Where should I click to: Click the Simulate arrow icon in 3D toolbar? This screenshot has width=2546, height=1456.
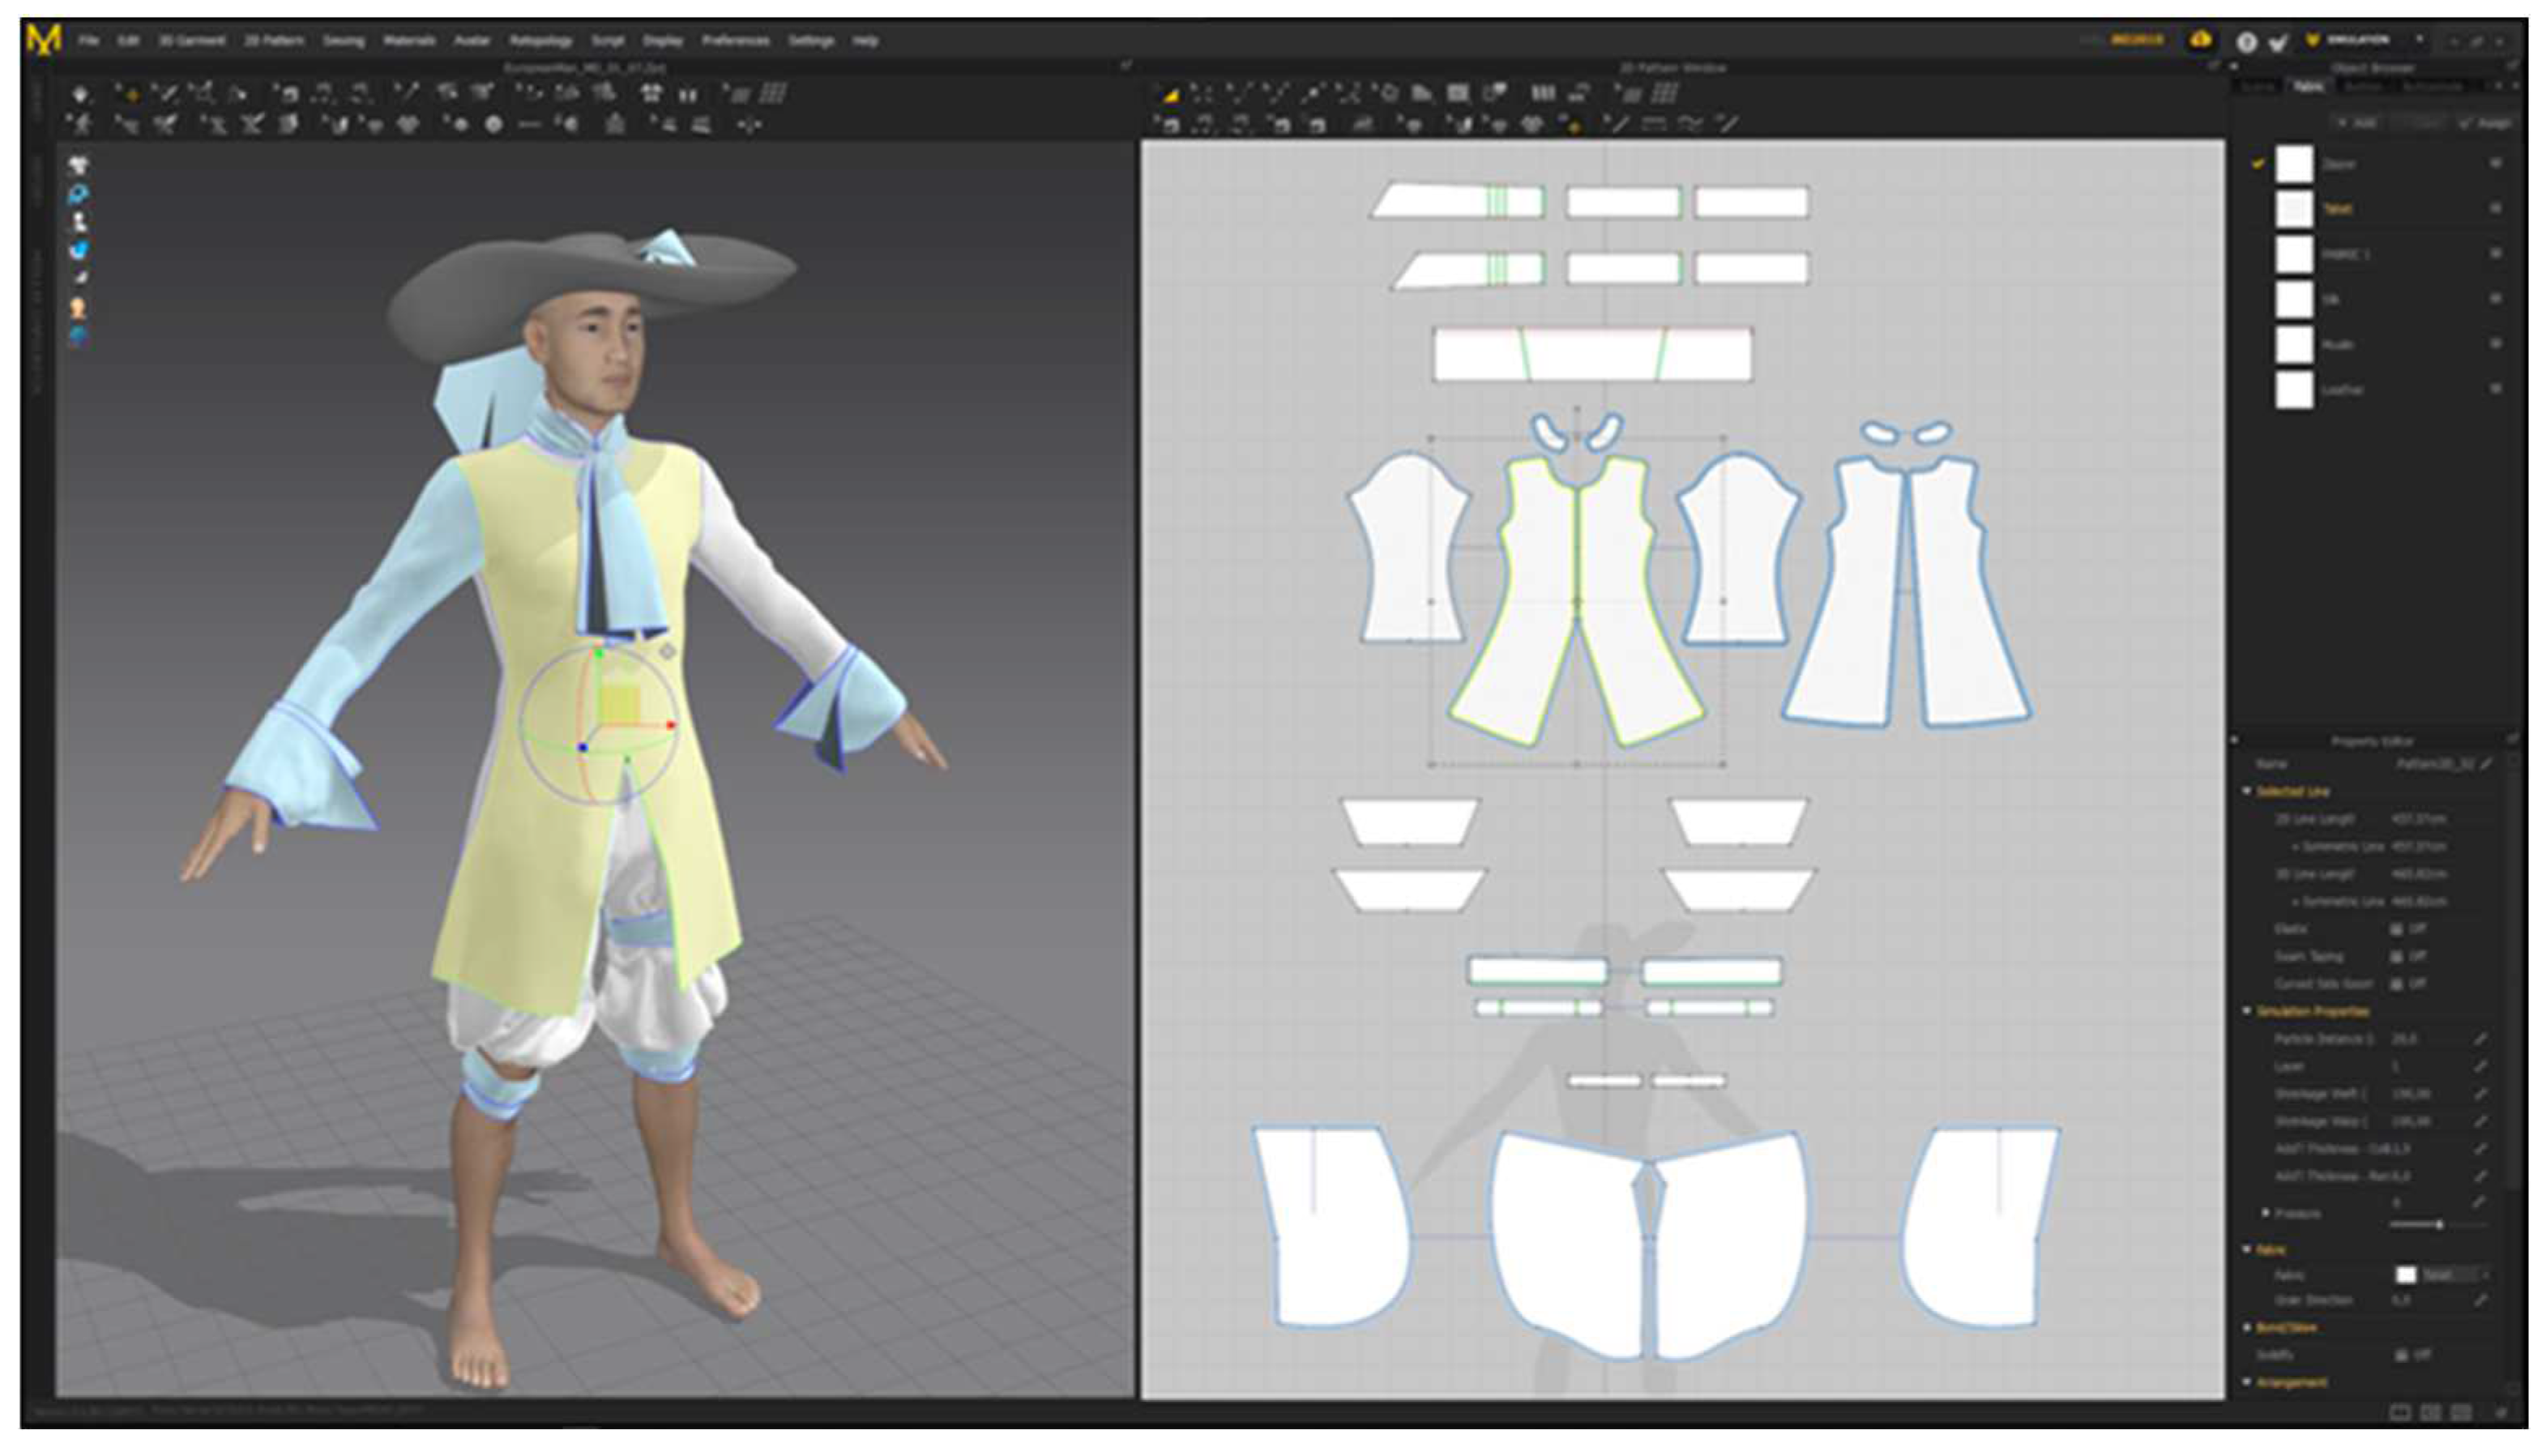[x=81, y=94]
